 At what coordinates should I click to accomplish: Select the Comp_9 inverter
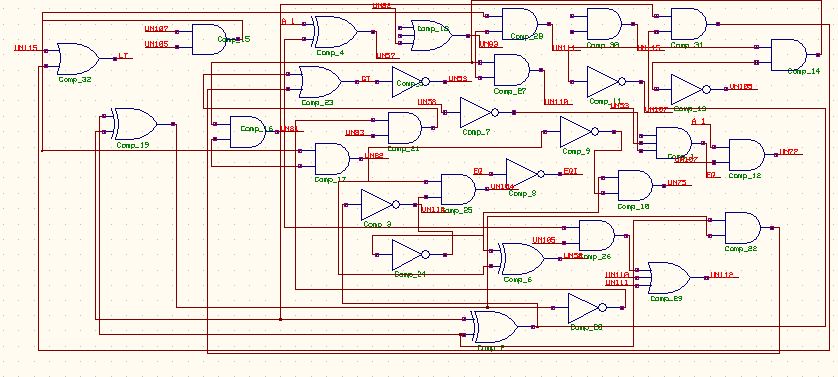tap(579, 132)
